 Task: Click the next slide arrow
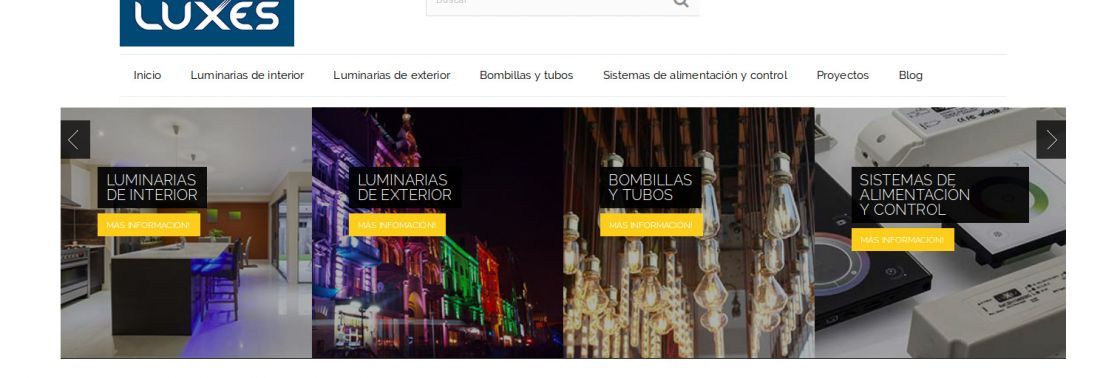[1051, 140]
